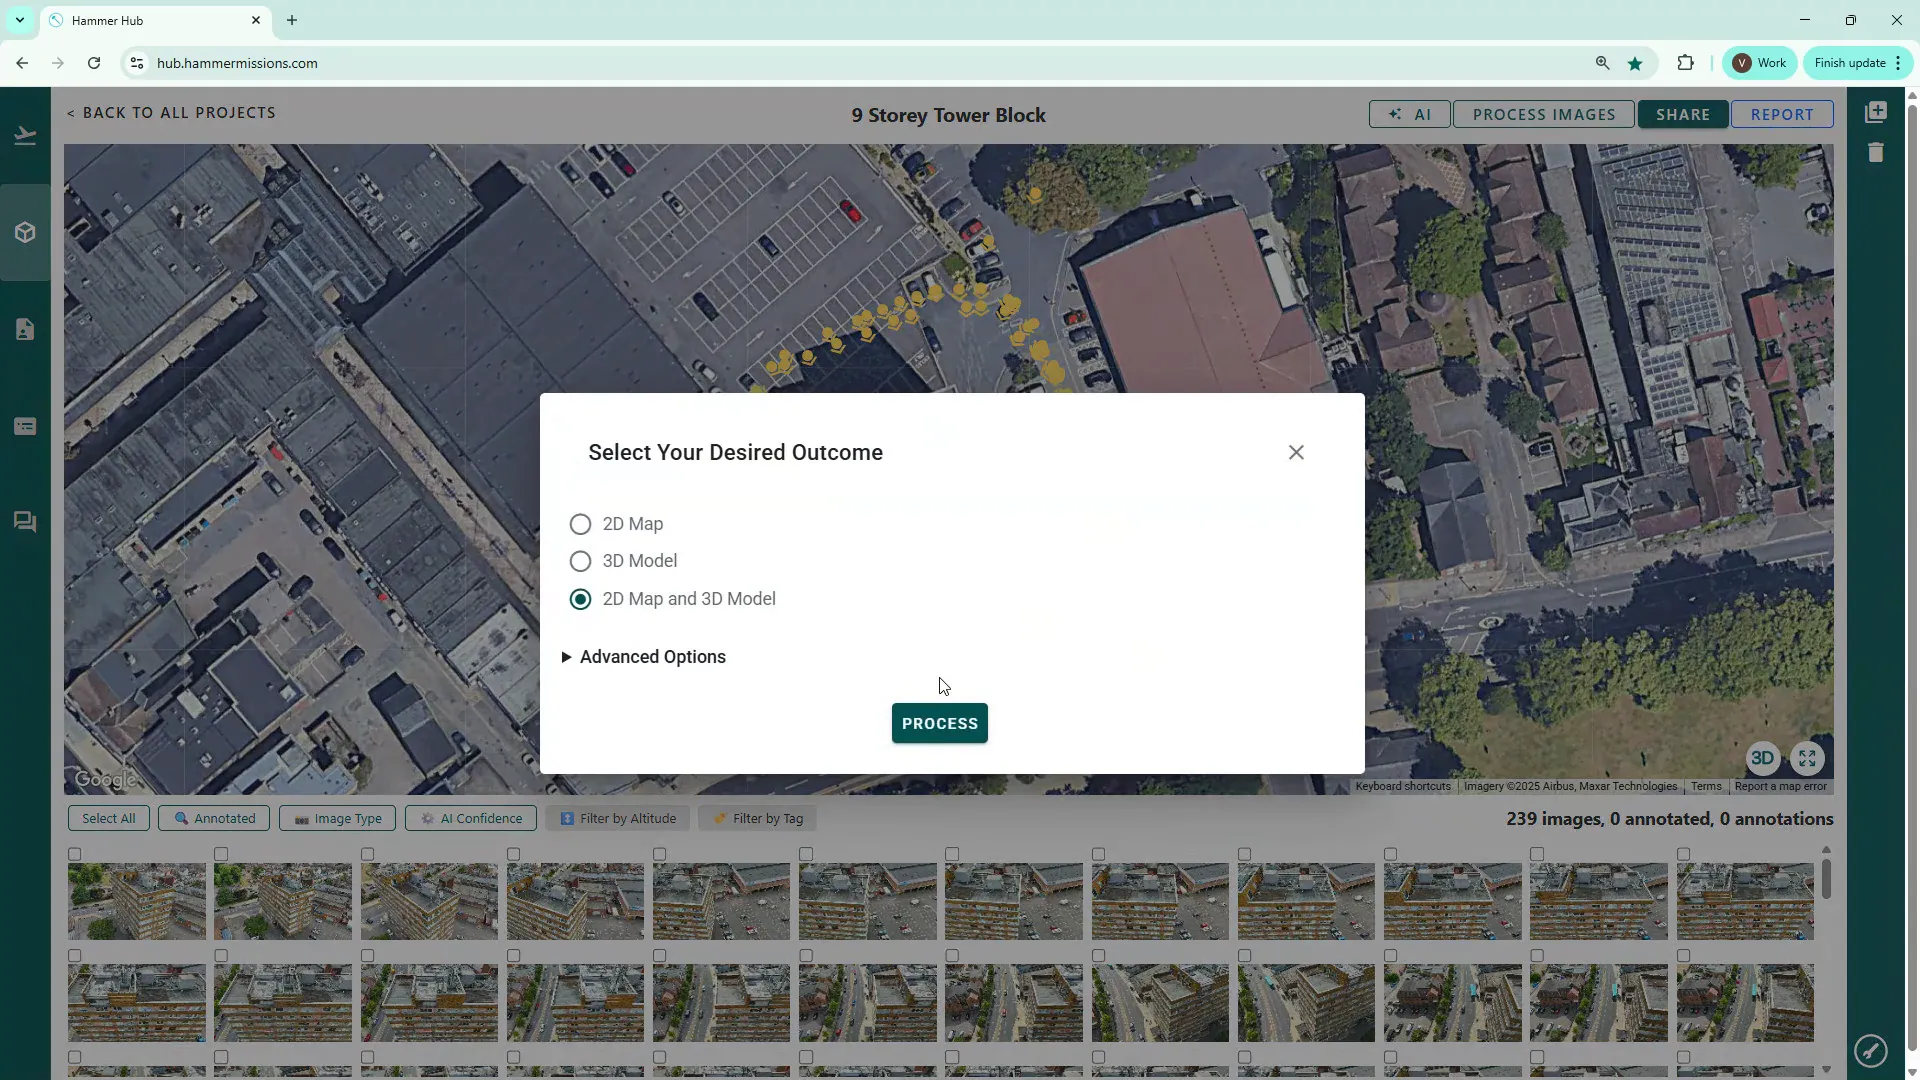The image size is (1920, 1080).
Task: Click the PROCESS button
Action: (x=939, y=723)
